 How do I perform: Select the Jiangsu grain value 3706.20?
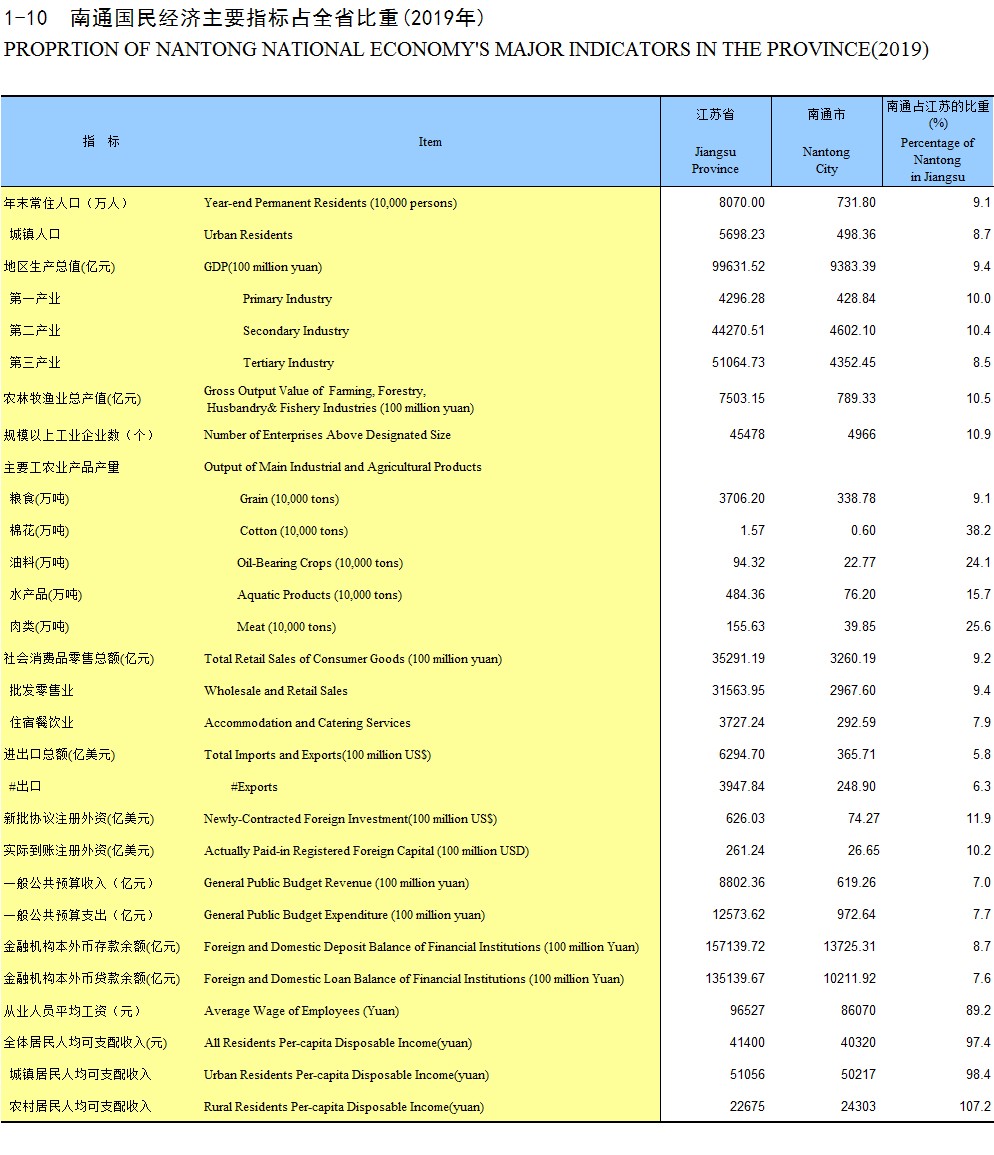coord(741,499)
